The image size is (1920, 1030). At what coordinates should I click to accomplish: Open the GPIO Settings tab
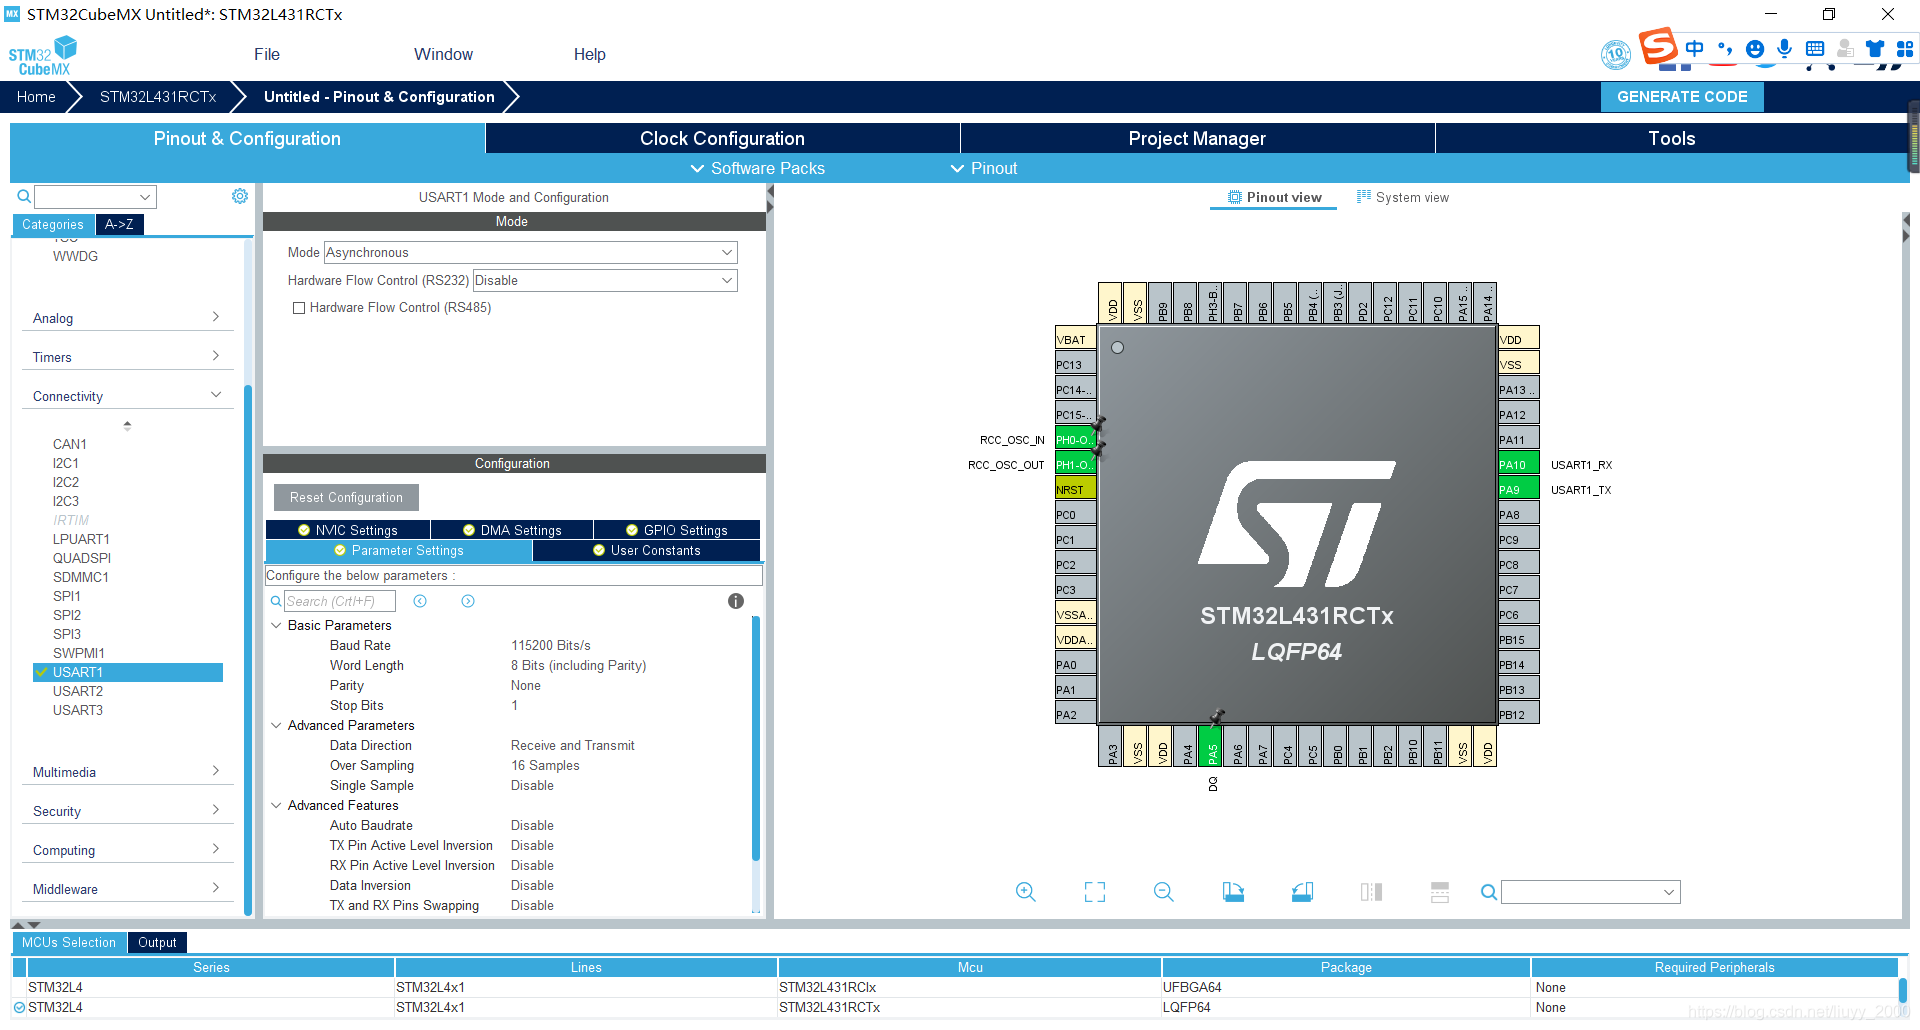pos(677,530)
